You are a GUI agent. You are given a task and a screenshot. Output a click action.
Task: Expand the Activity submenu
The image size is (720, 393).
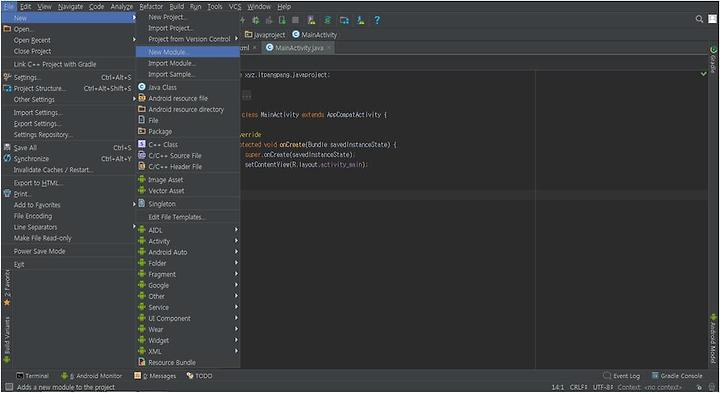pos(188,241)
